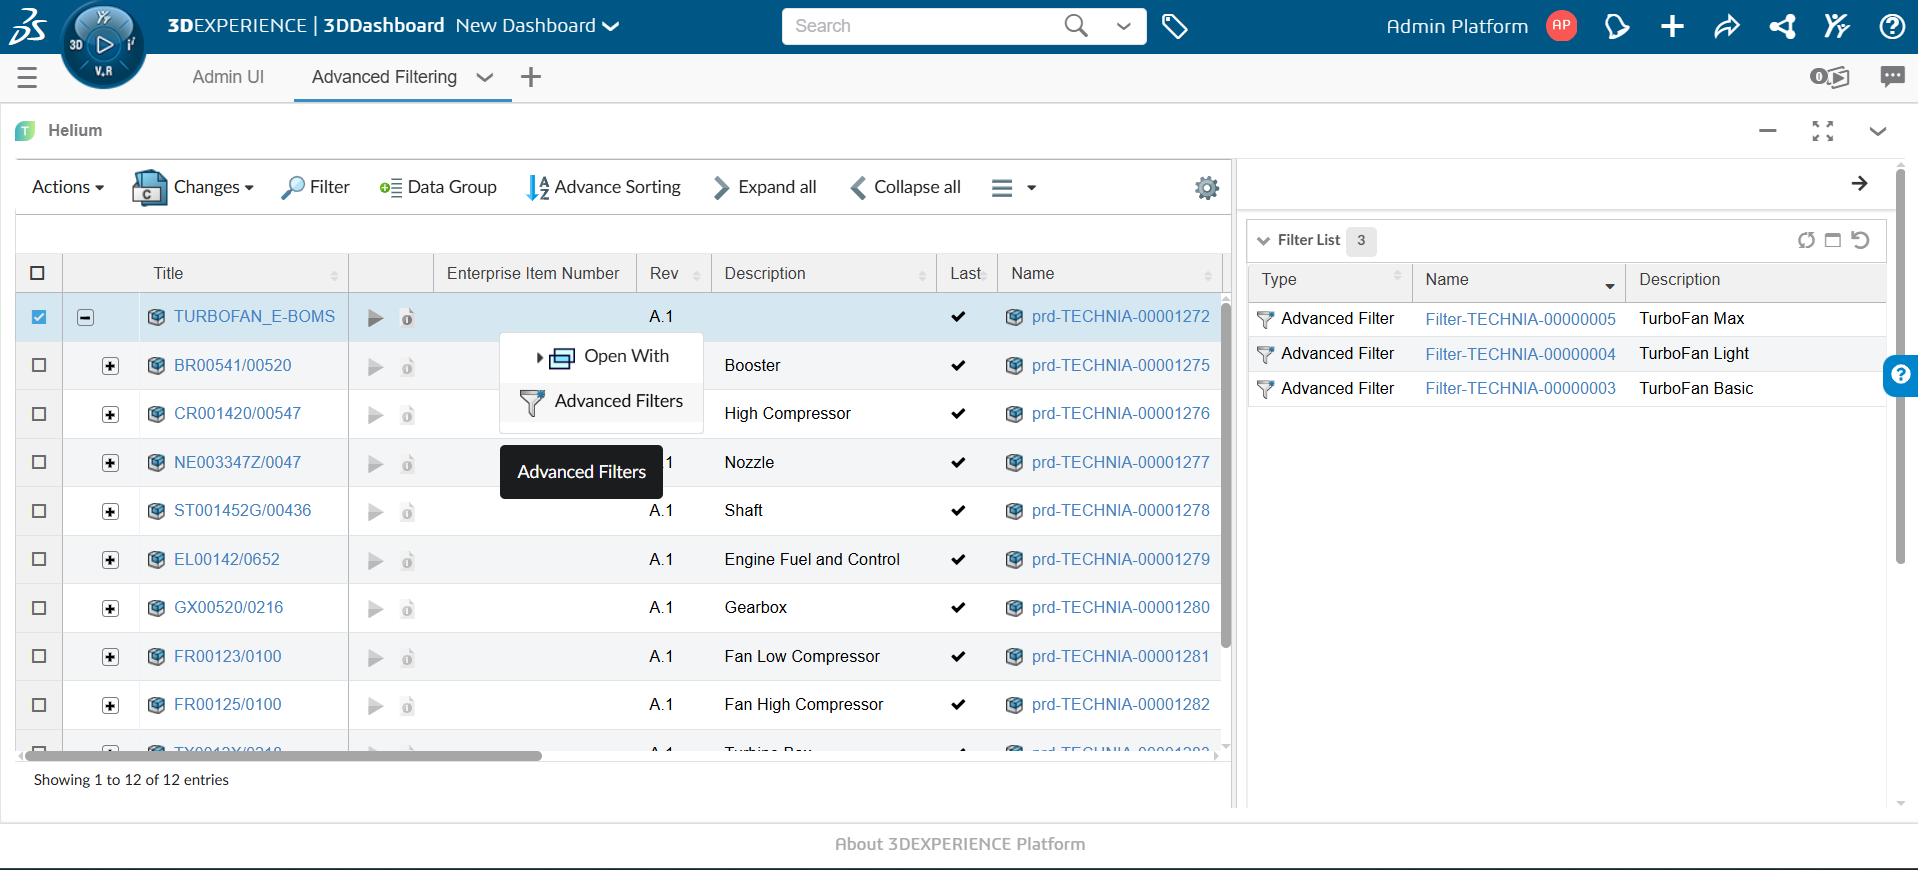Uncheck the TURBOFAN_E-BOMS row checkbox

click(x=39, y=317)
